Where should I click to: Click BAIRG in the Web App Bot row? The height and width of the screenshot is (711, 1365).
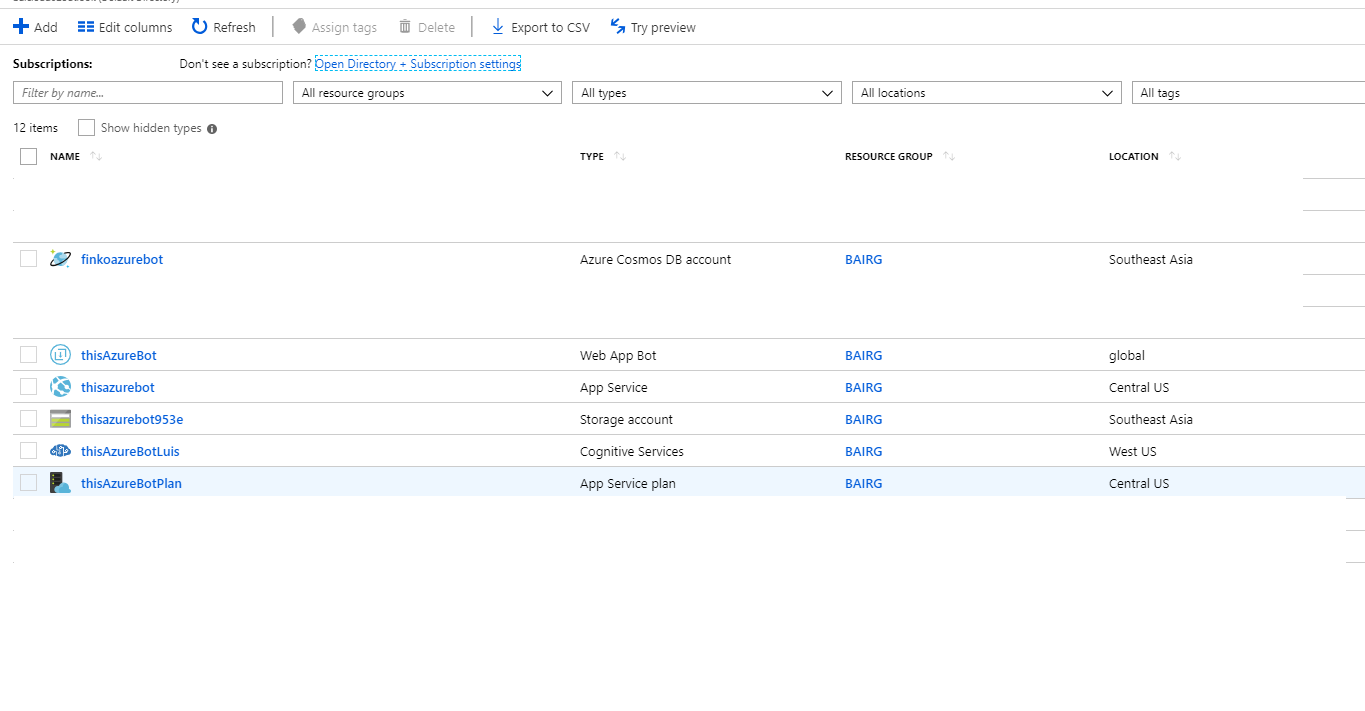pos(864,355)
